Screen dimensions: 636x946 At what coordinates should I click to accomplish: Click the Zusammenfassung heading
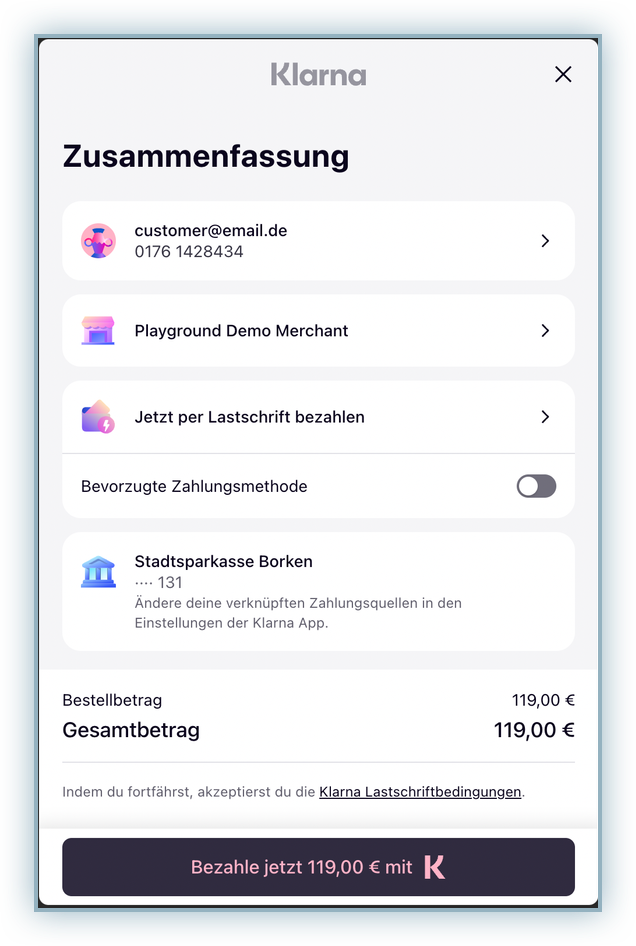(x=205, y=157)
